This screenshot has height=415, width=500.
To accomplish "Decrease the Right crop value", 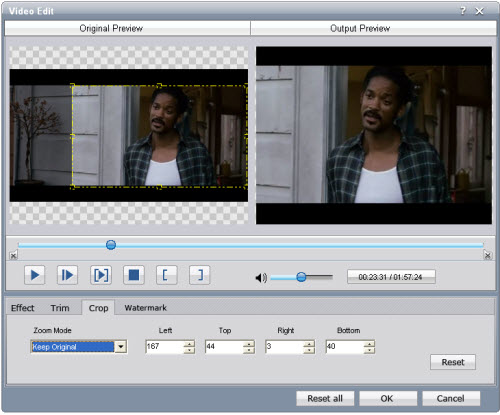I will click(x=309, y=350).
